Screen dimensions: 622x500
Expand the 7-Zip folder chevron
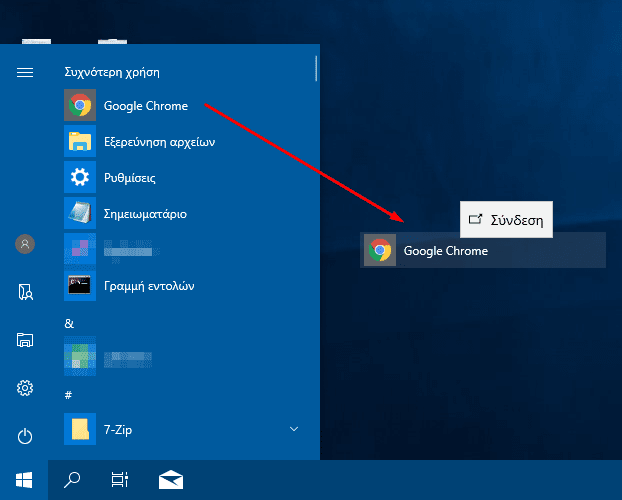click(294, 429)
